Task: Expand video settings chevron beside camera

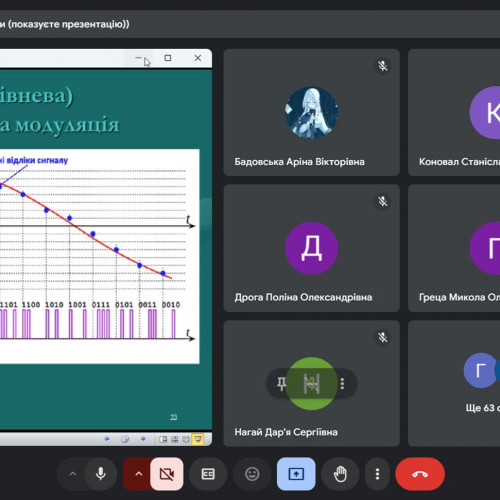Action: (138, 474)
